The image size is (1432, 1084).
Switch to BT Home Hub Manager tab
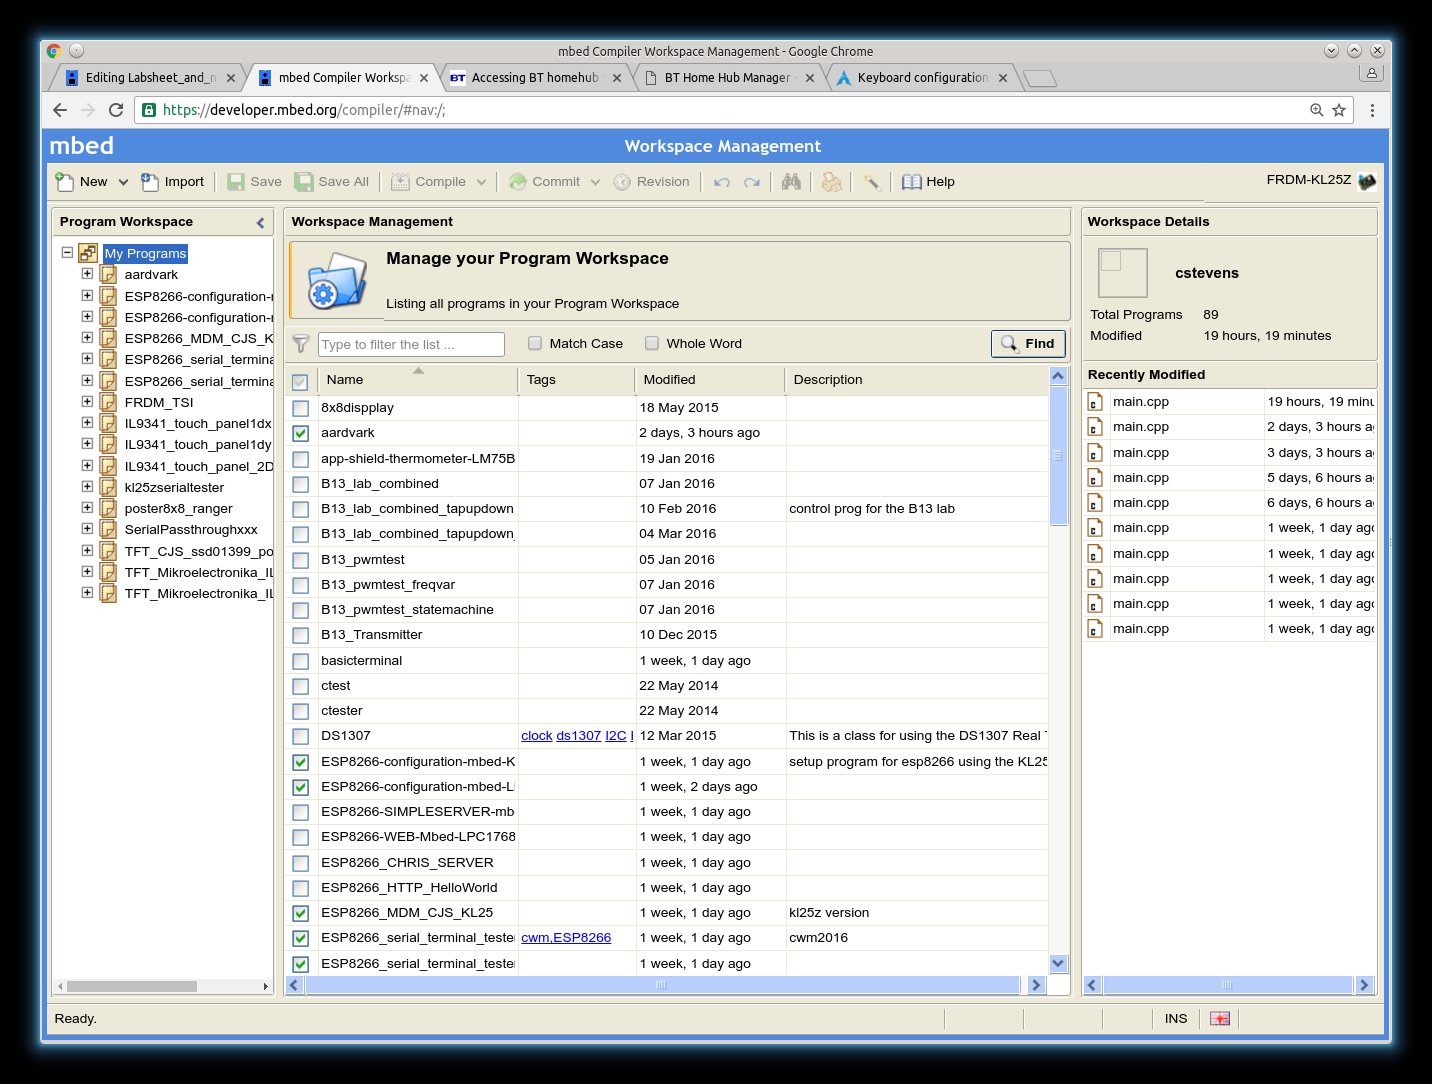point(729,77)
